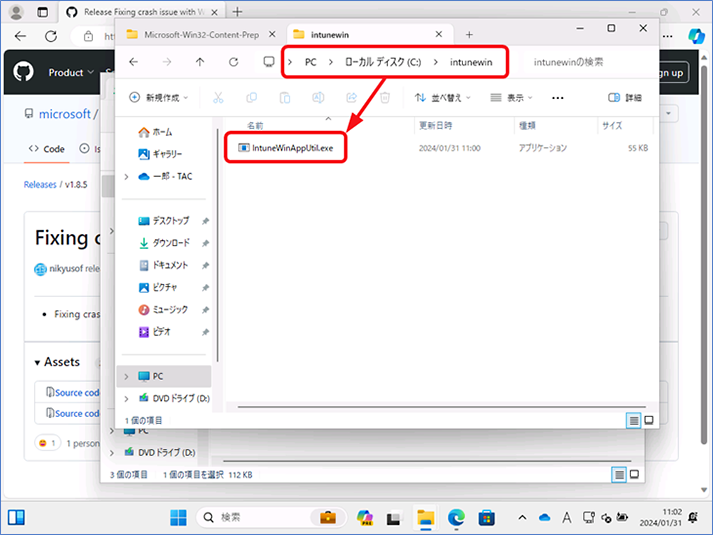Expand the PC node in navigation pane
713x535 pixels.
(126, 376)
